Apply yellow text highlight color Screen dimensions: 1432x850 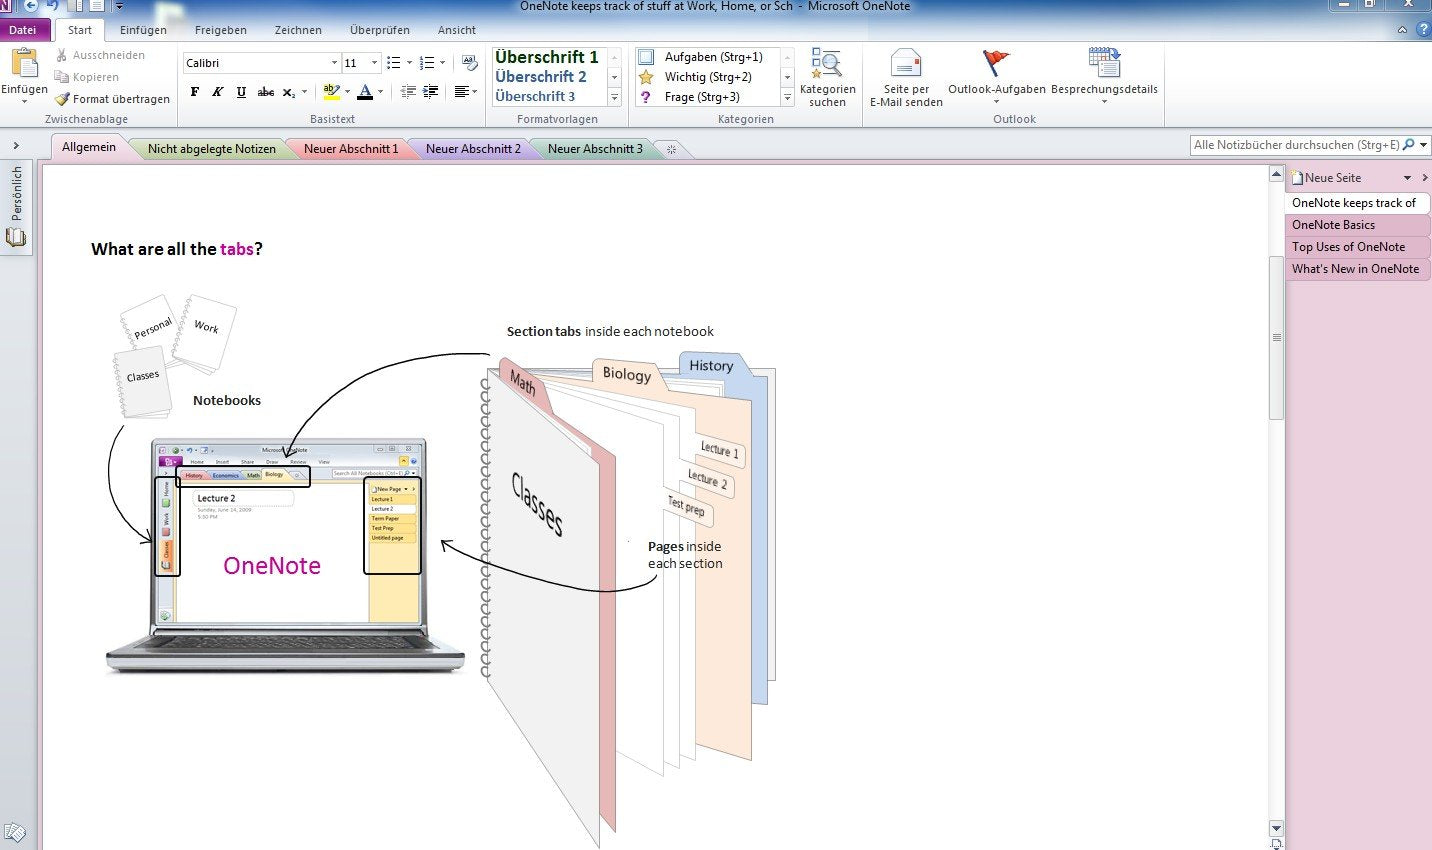(x=331, y=92)
